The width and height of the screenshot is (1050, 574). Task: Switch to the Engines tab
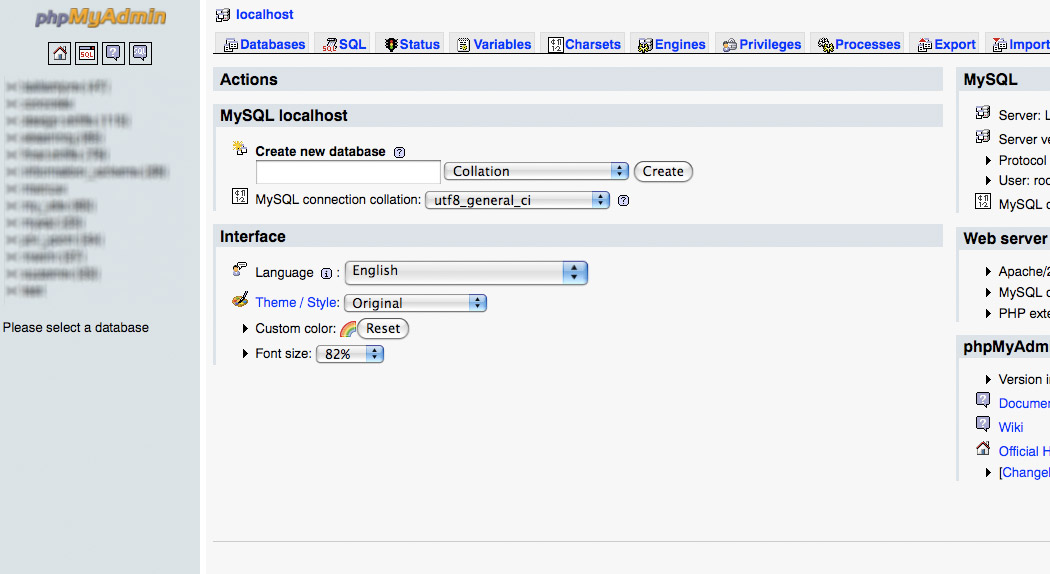point(671,44)
